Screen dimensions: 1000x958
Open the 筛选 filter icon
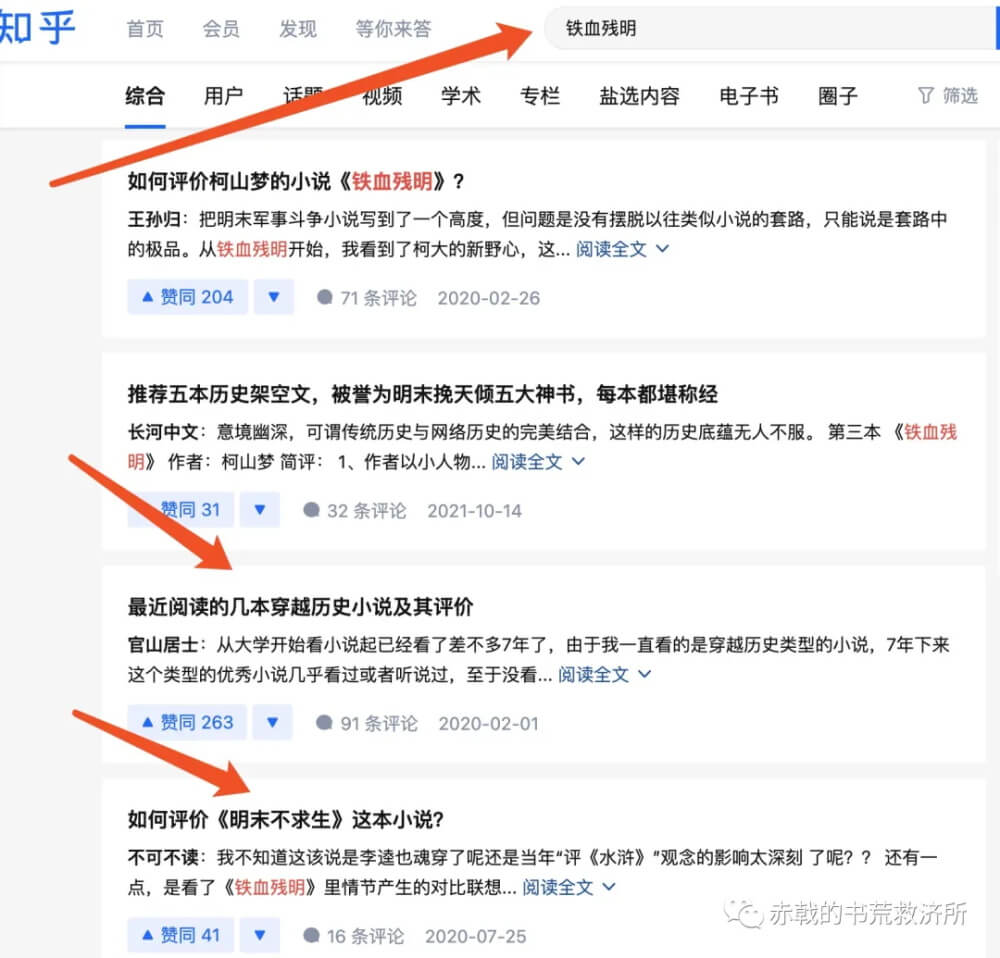pos(925,96)
